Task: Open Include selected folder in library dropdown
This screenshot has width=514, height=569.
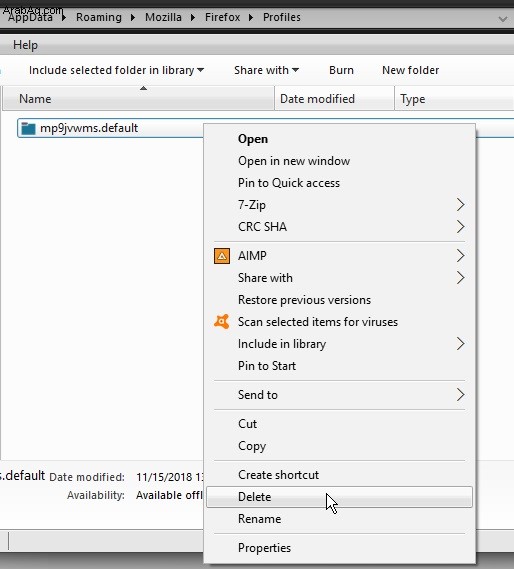Action: point(116,70)
